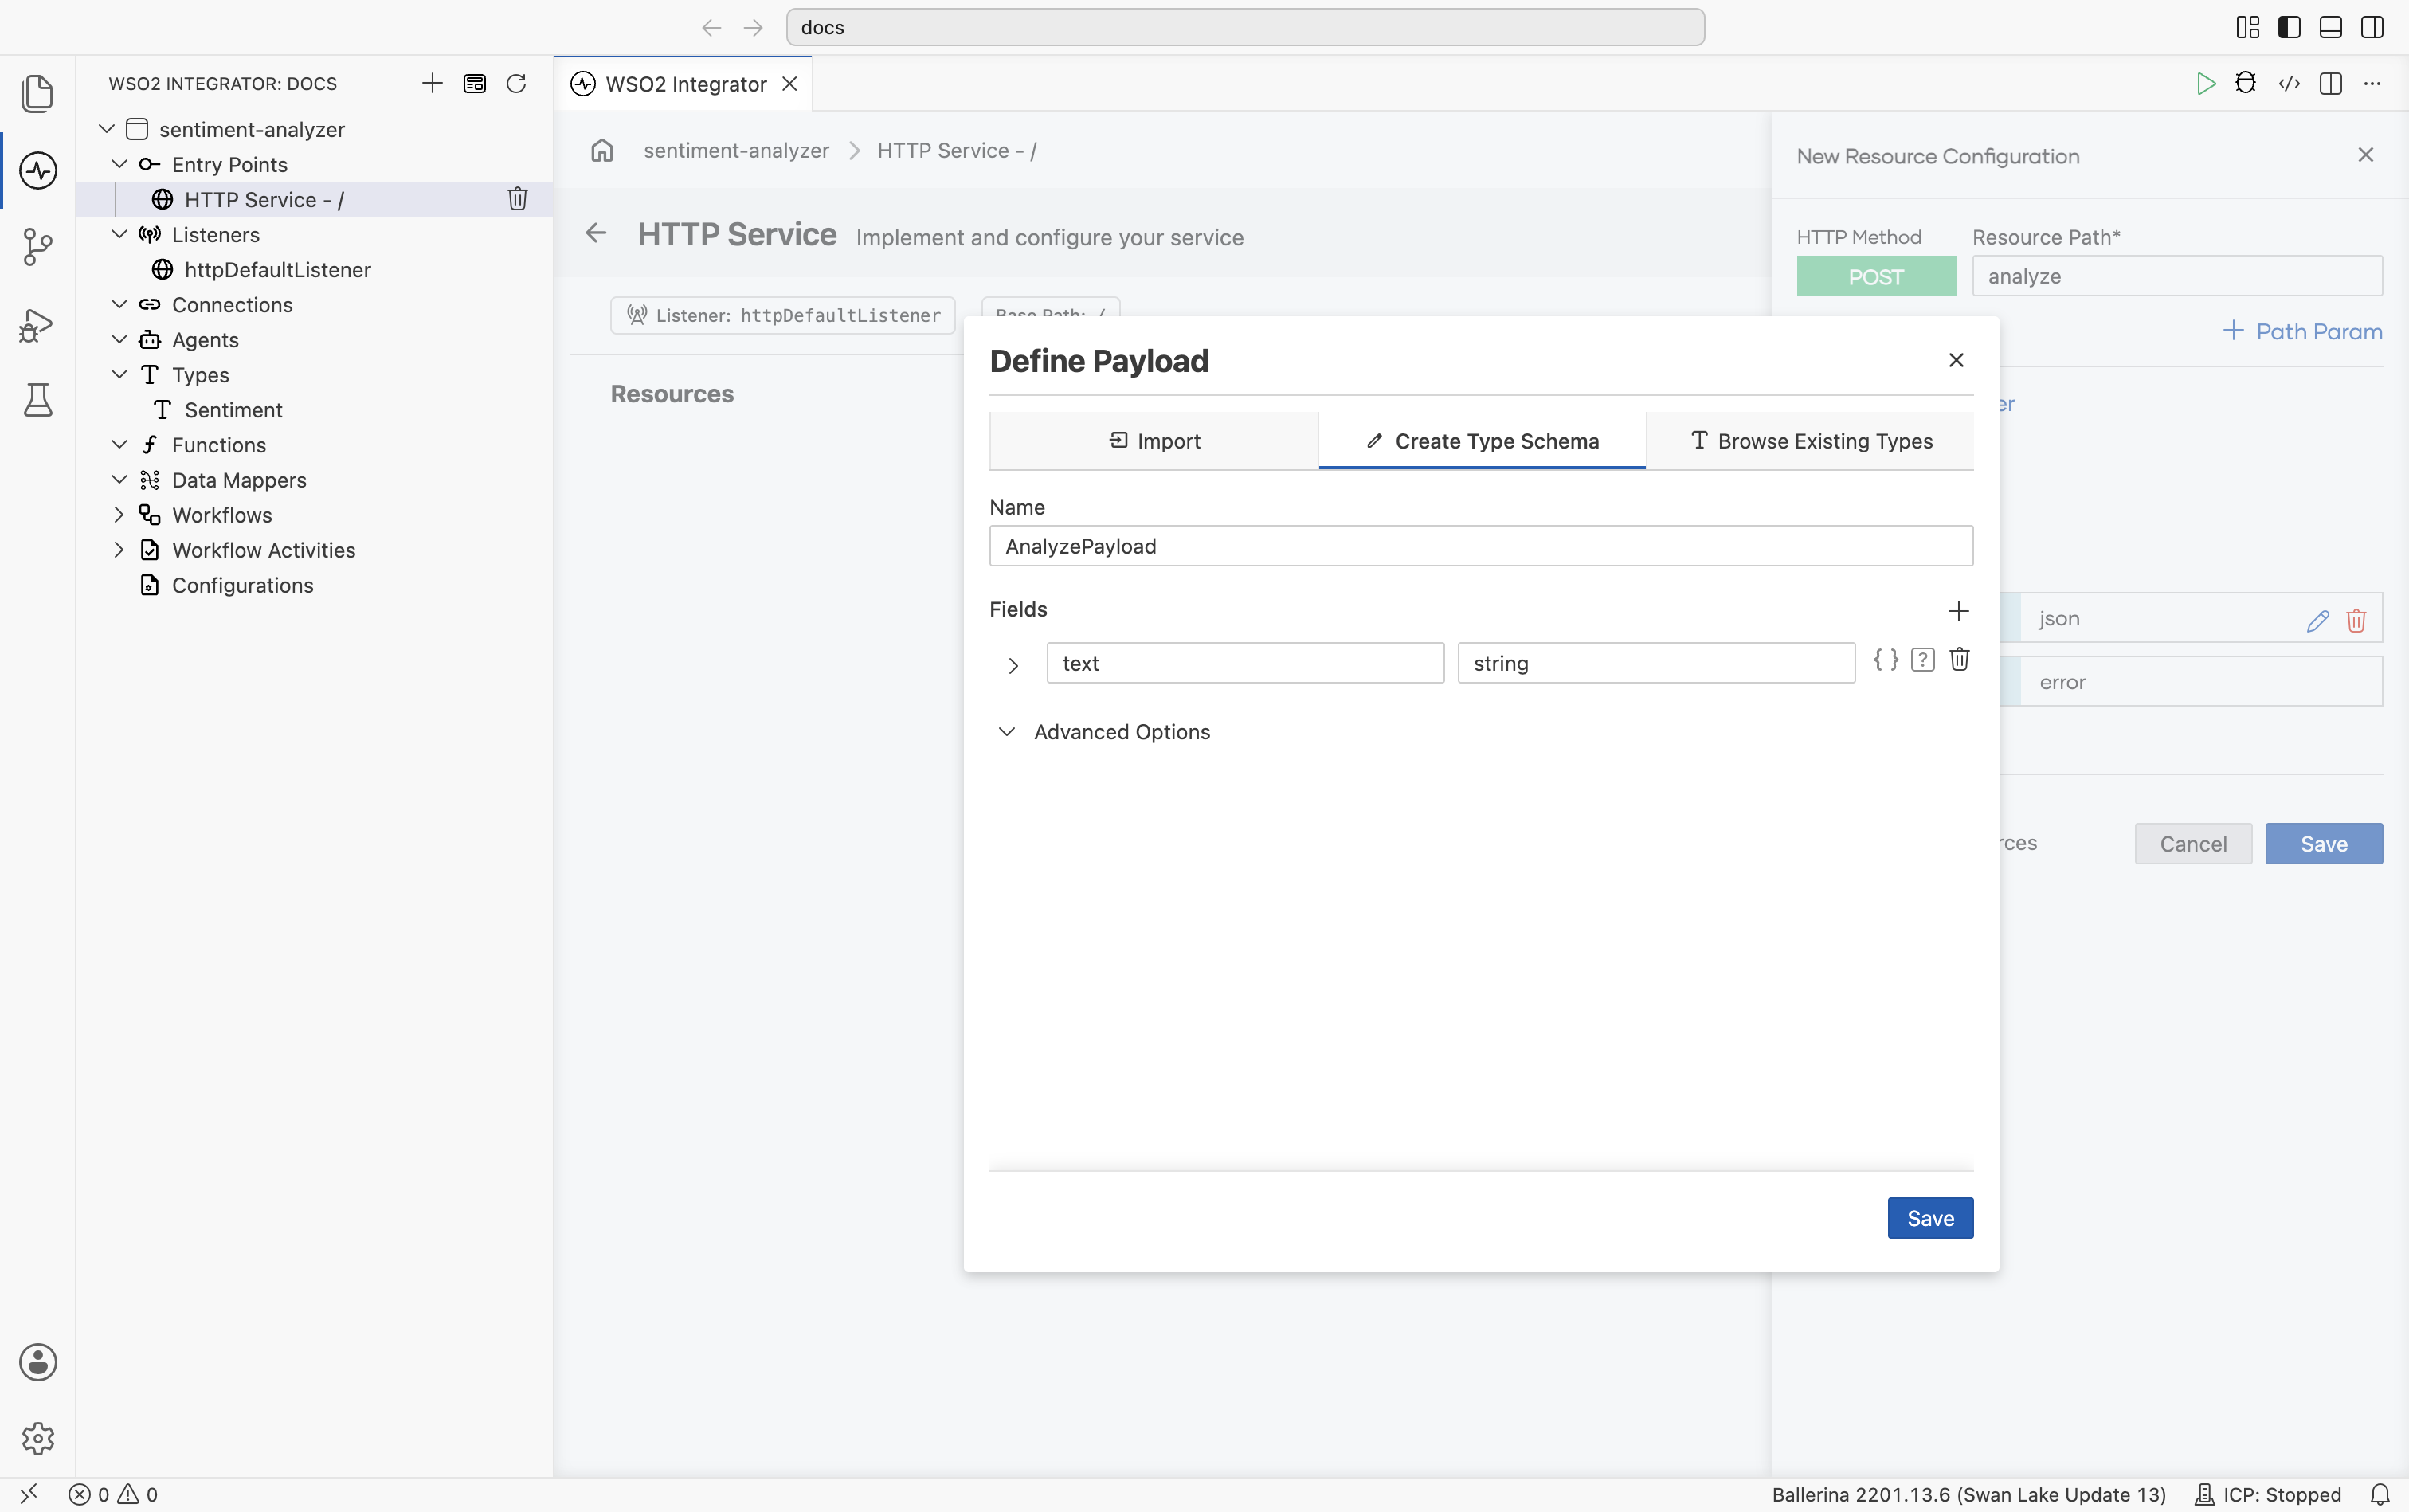Run the integration with play icon
The width and height of the screenshot is (2409, 1512).
(2205, 83)
